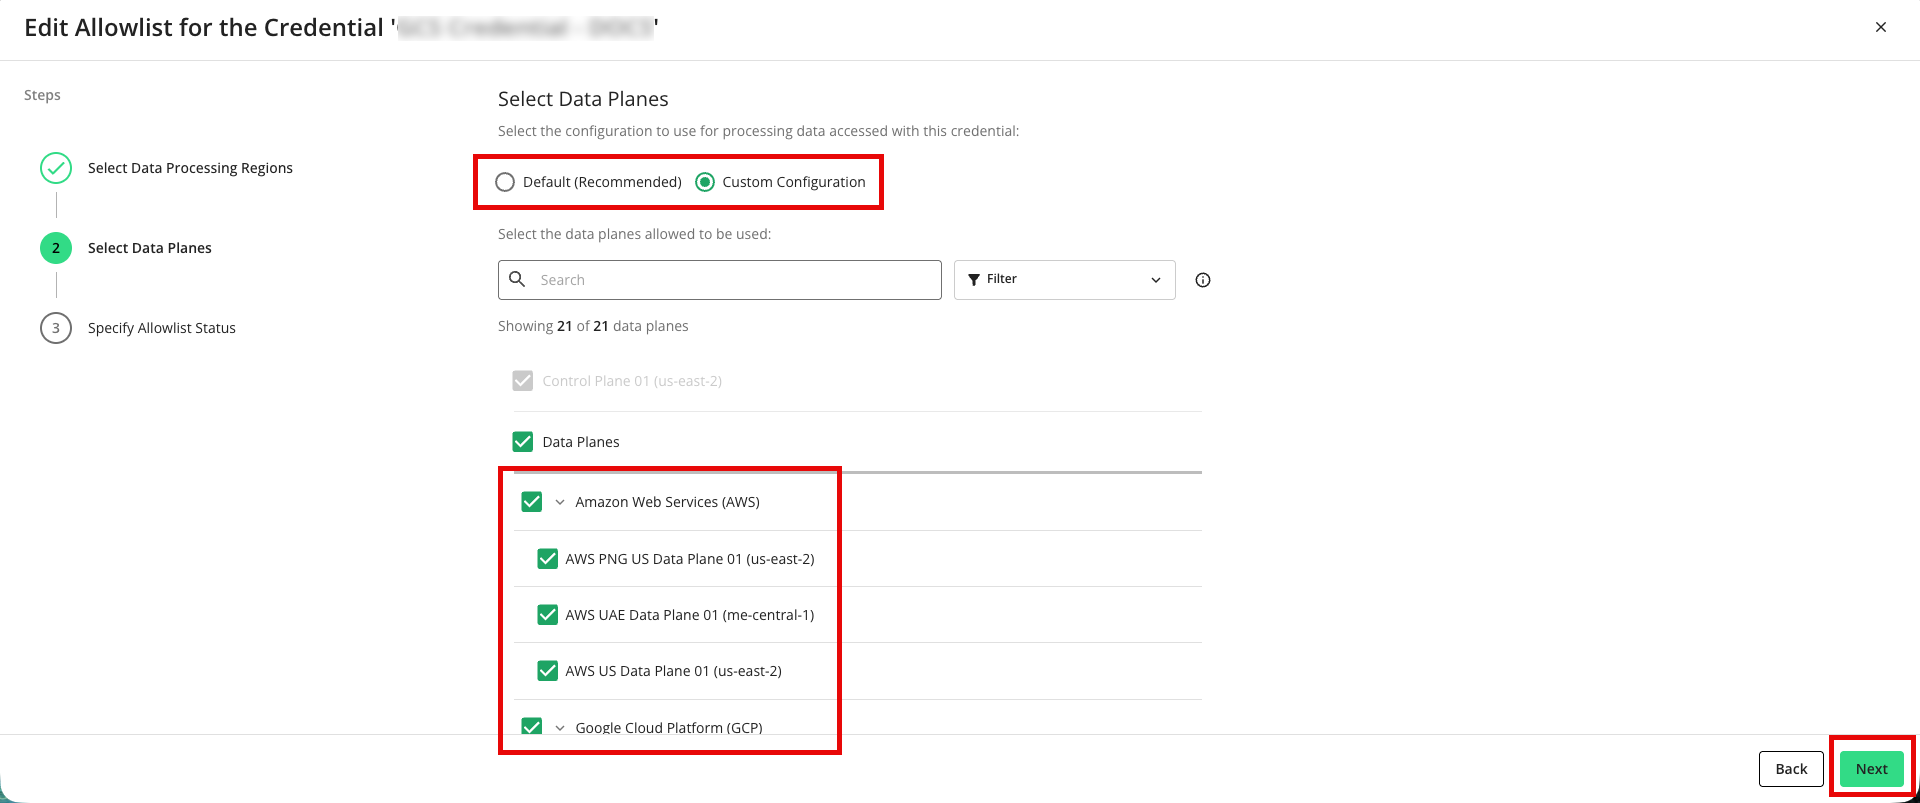Click the completed step checkmark icon
This screenshot has height=803, width=1920.
[56, 168]
